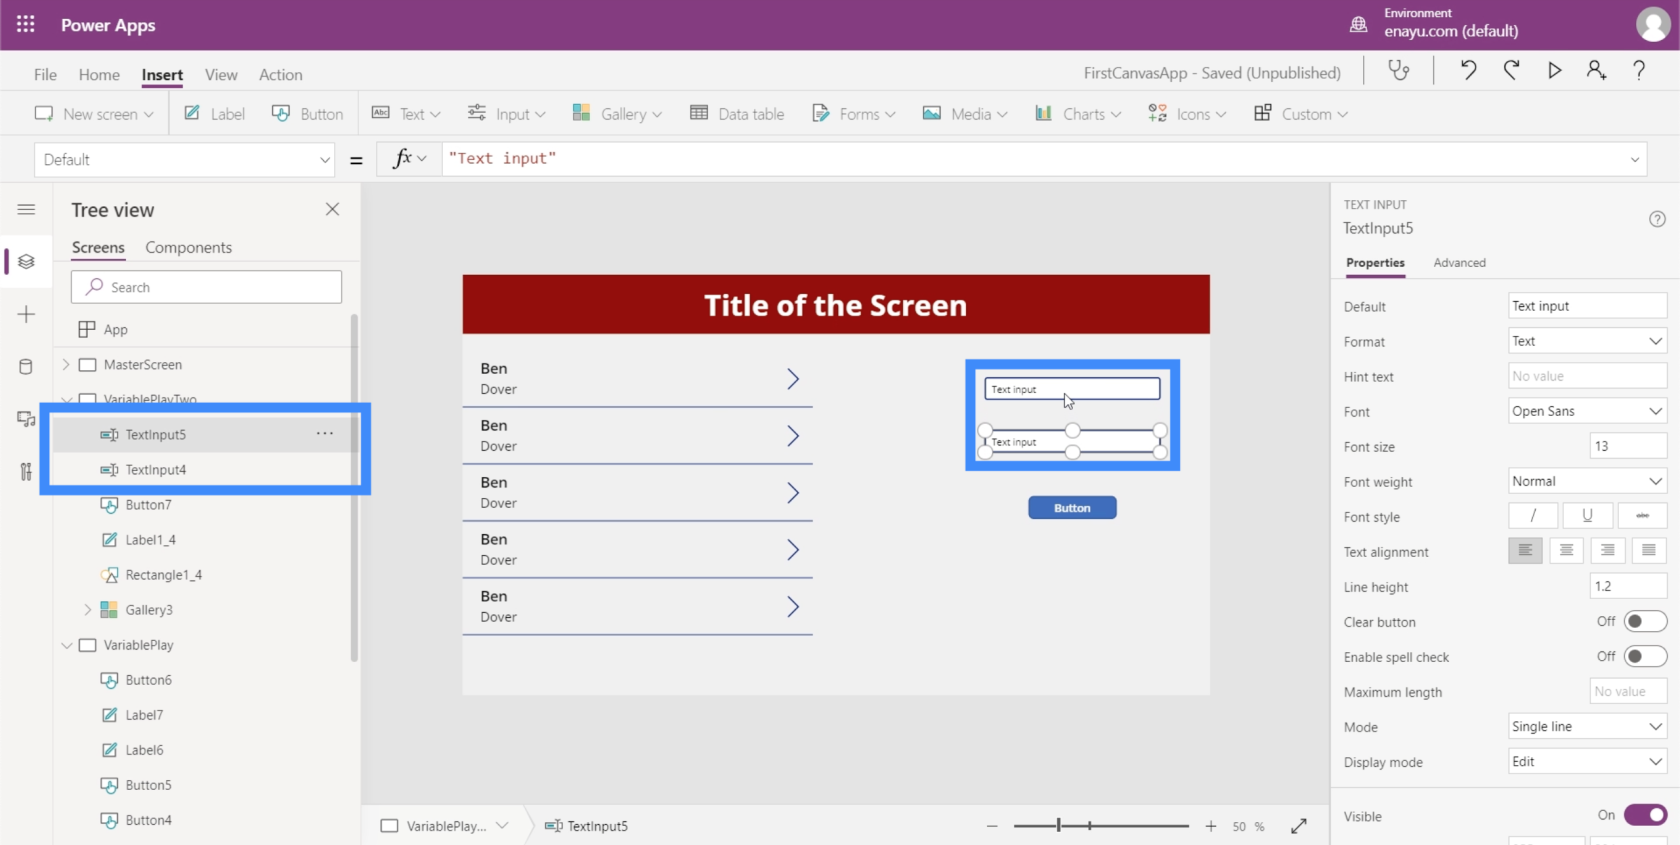
Task: Preview the app with play button
Action: [1554, 70]
